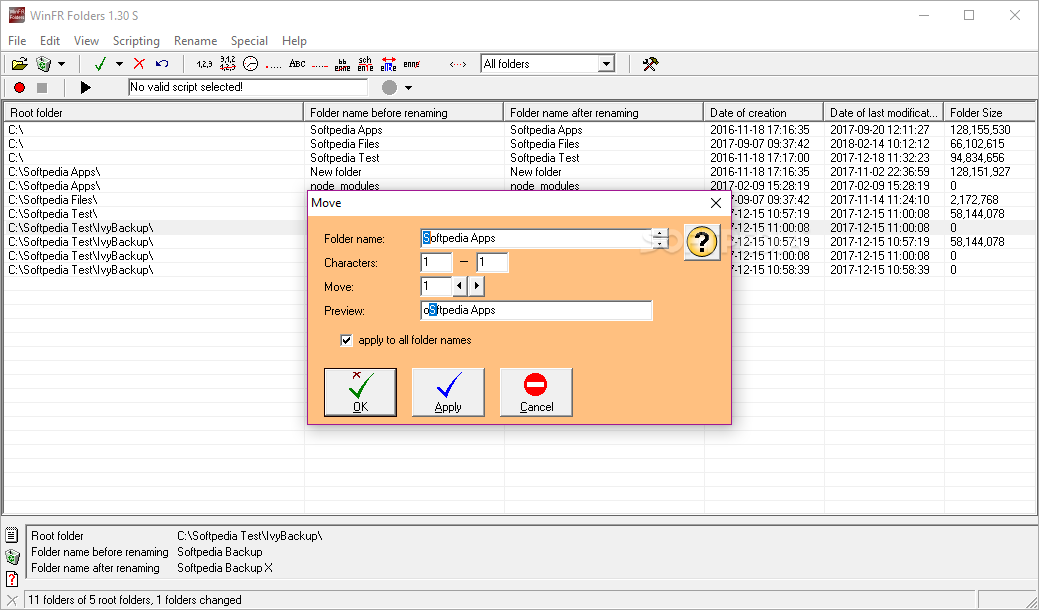This screenshot has width=1039, height=610.
Task: Select the 'Softpedia Files' before-renaming cell
Action: pos(345,144)
